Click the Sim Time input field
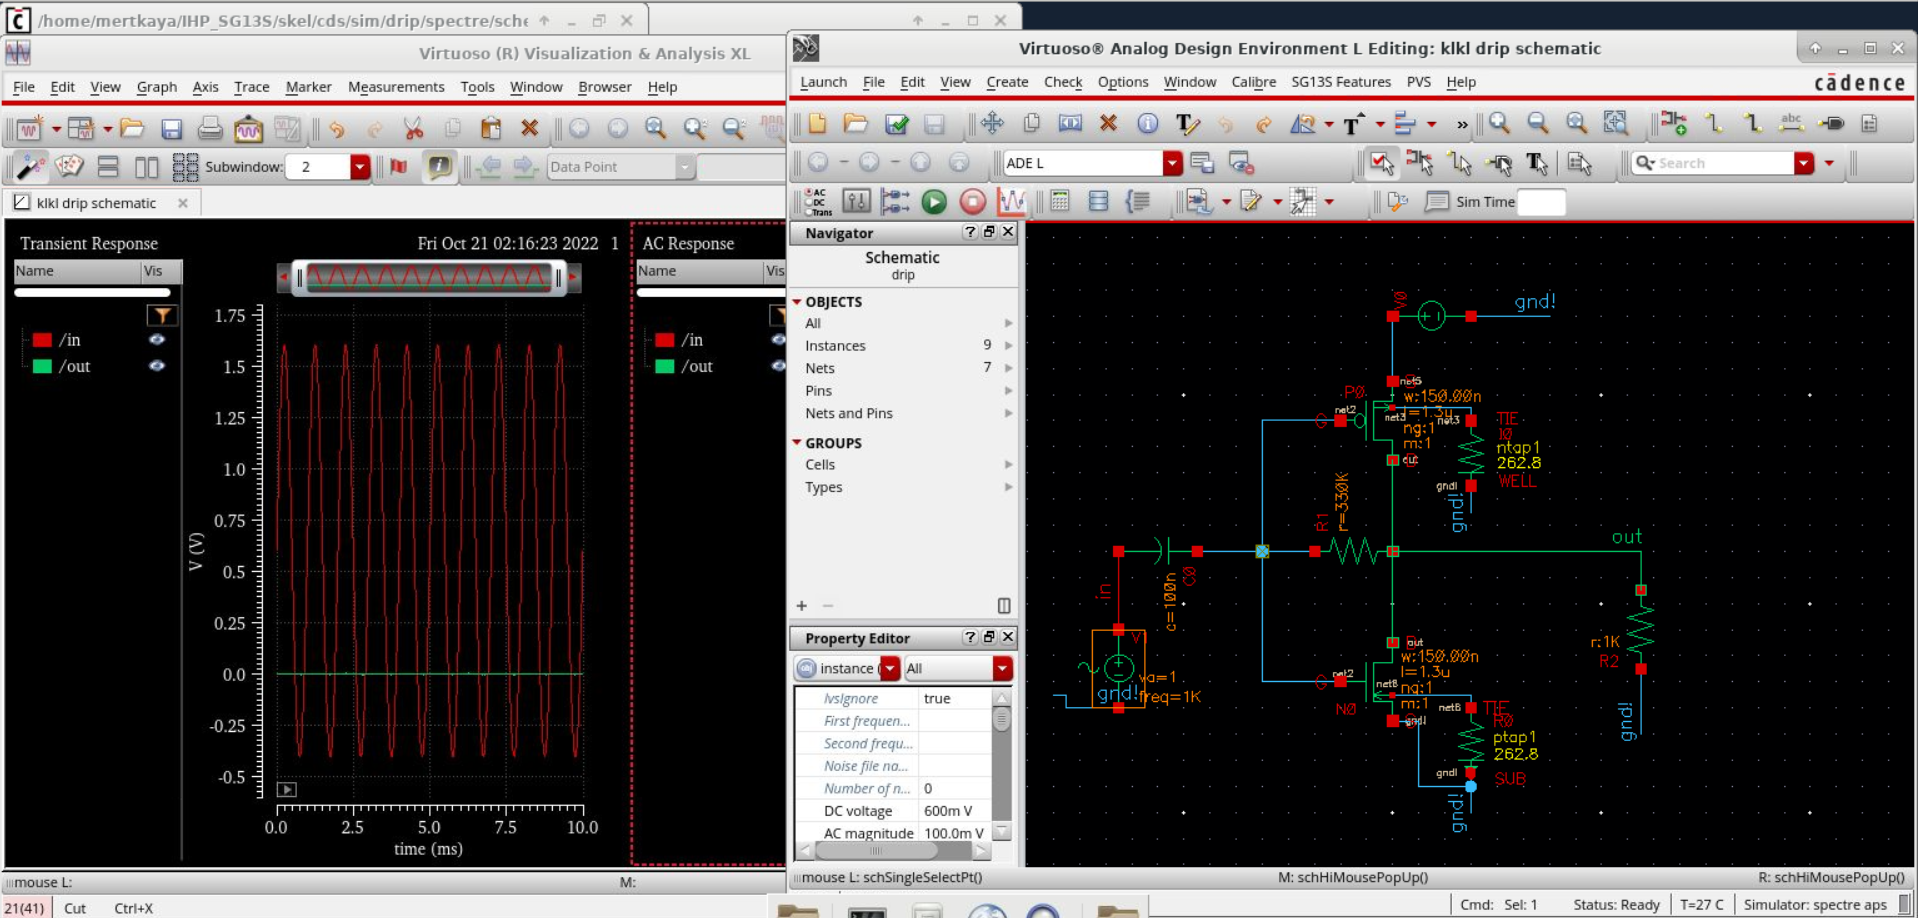The image size is (1918, 918). pos(1541,202)
